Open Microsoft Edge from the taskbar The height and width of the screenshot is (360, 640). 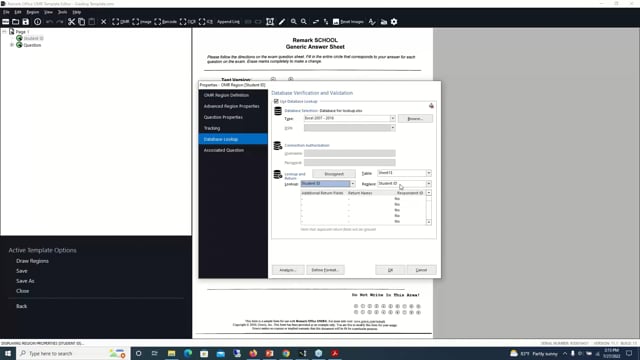coord(188,353)
